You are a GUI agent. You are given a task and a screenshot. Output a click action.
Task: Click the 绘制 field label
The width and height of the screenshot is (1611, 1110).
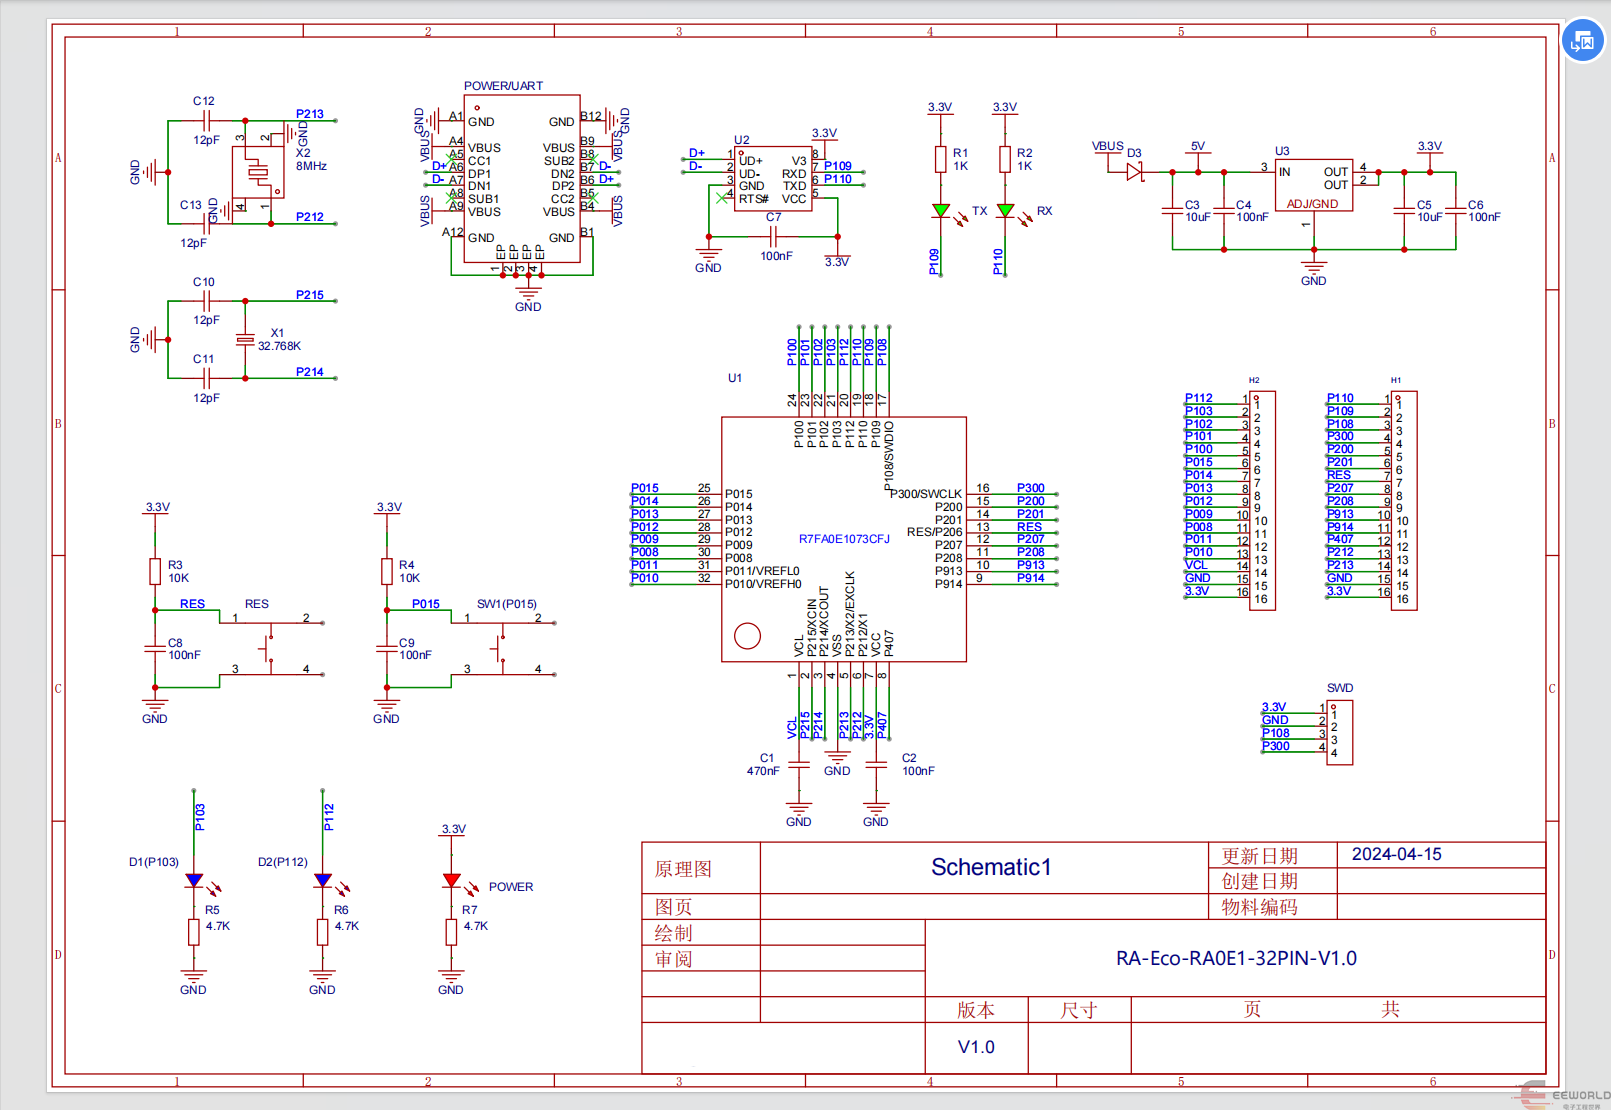[x=673, y=933]
